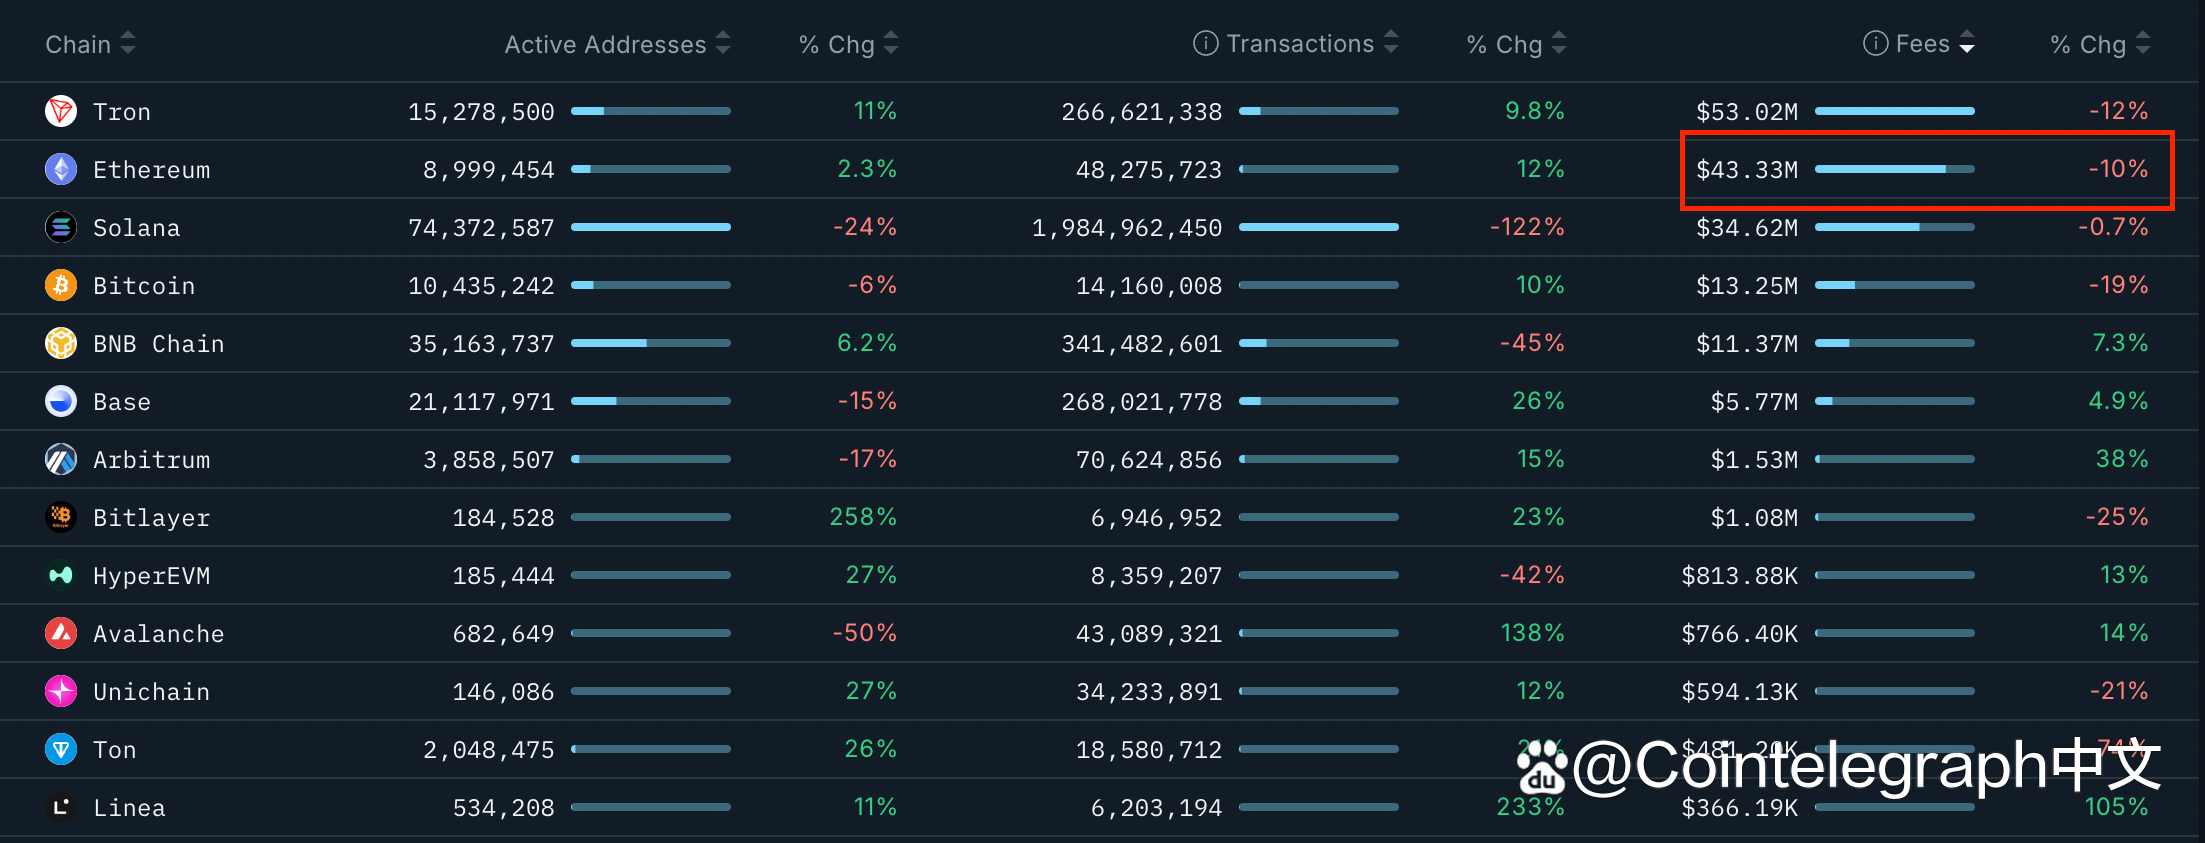Click the Tron chain logo icon
The image size is (2205, 843).
pos(61,111)
